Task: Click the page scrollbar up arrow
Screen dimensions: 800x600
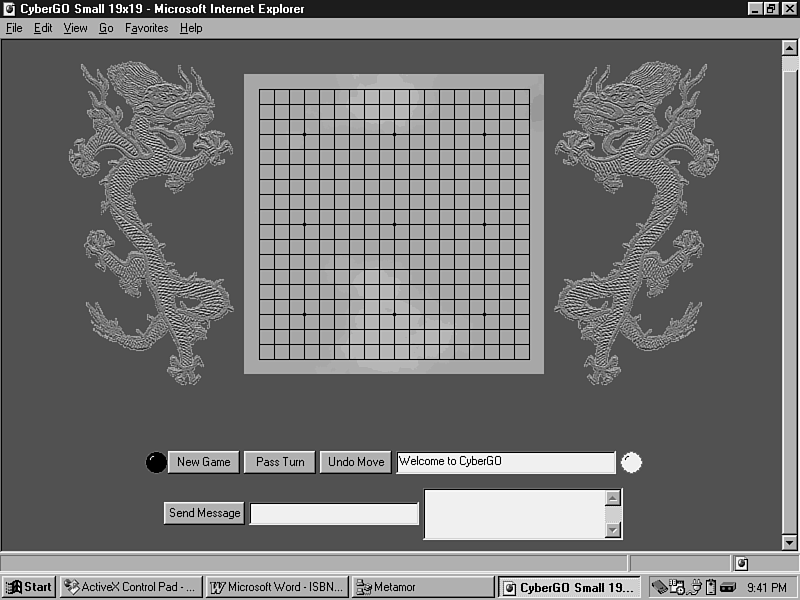Action: click(x=789, y=48)
